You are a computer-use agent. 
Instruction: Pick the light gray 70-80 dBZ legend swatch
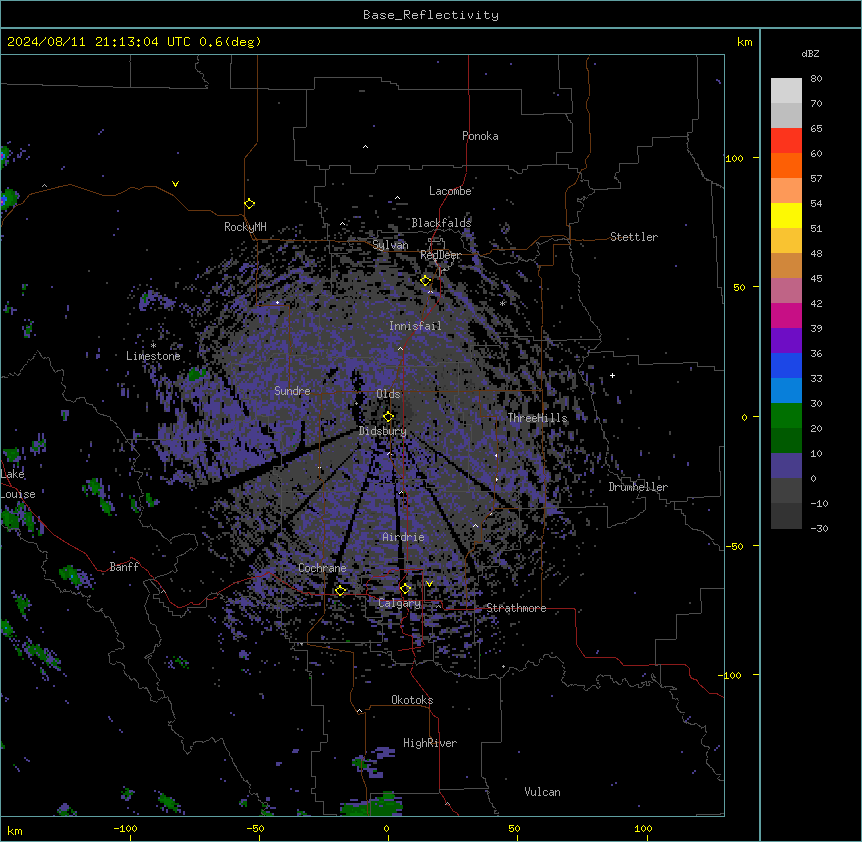(786, 91)
